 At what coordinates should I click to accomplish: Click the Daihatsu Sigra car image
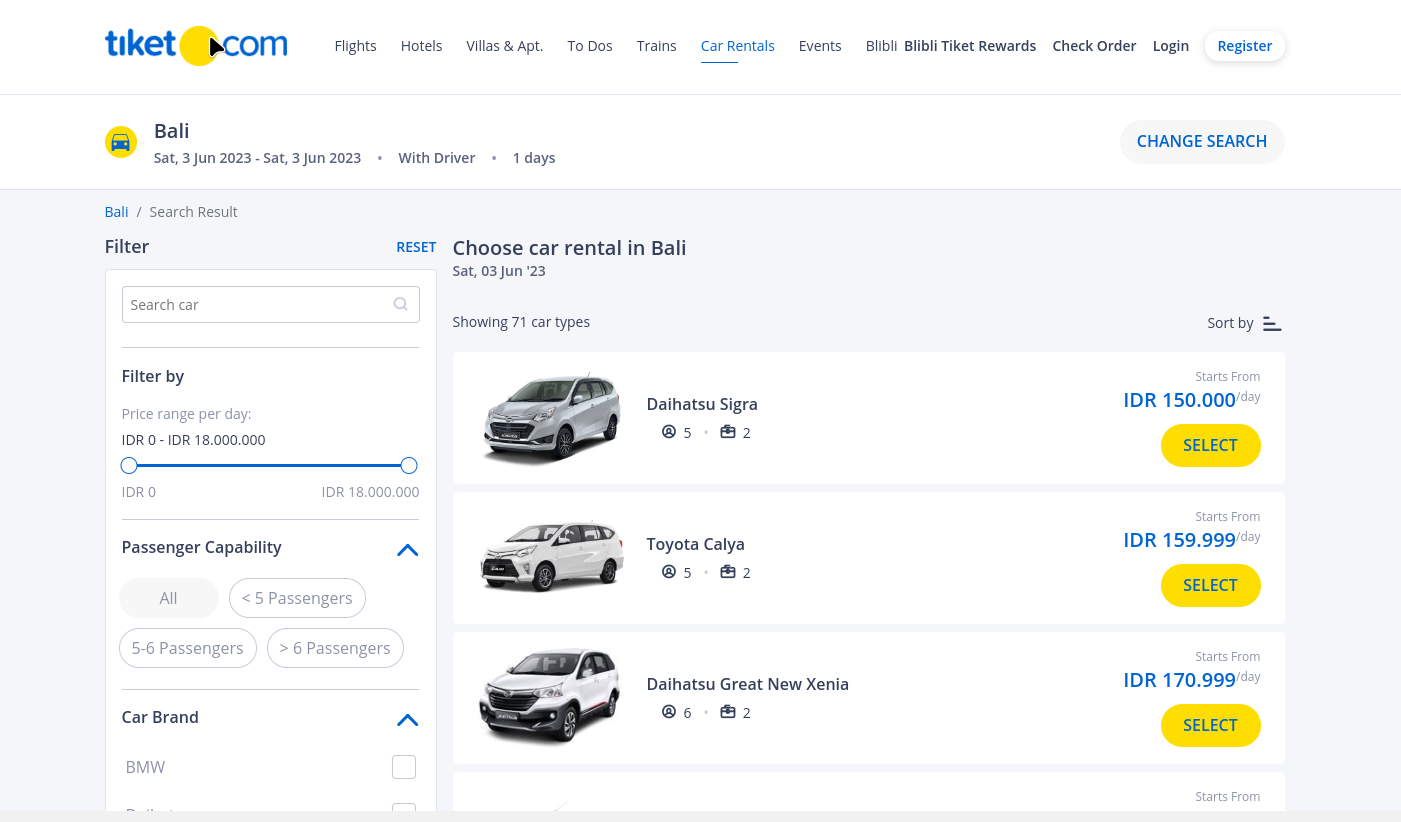pos(551,418)
